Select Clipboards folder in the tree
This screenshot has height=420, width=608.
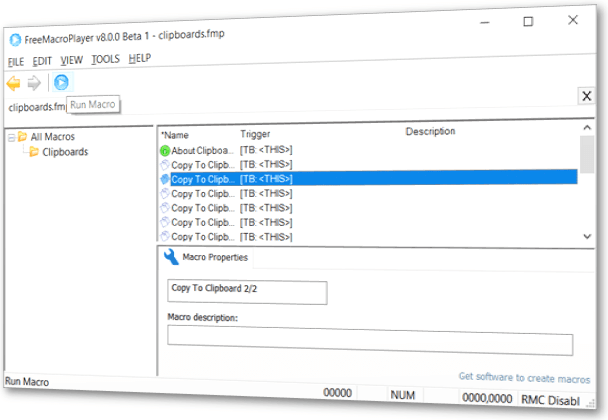point(65,152)
